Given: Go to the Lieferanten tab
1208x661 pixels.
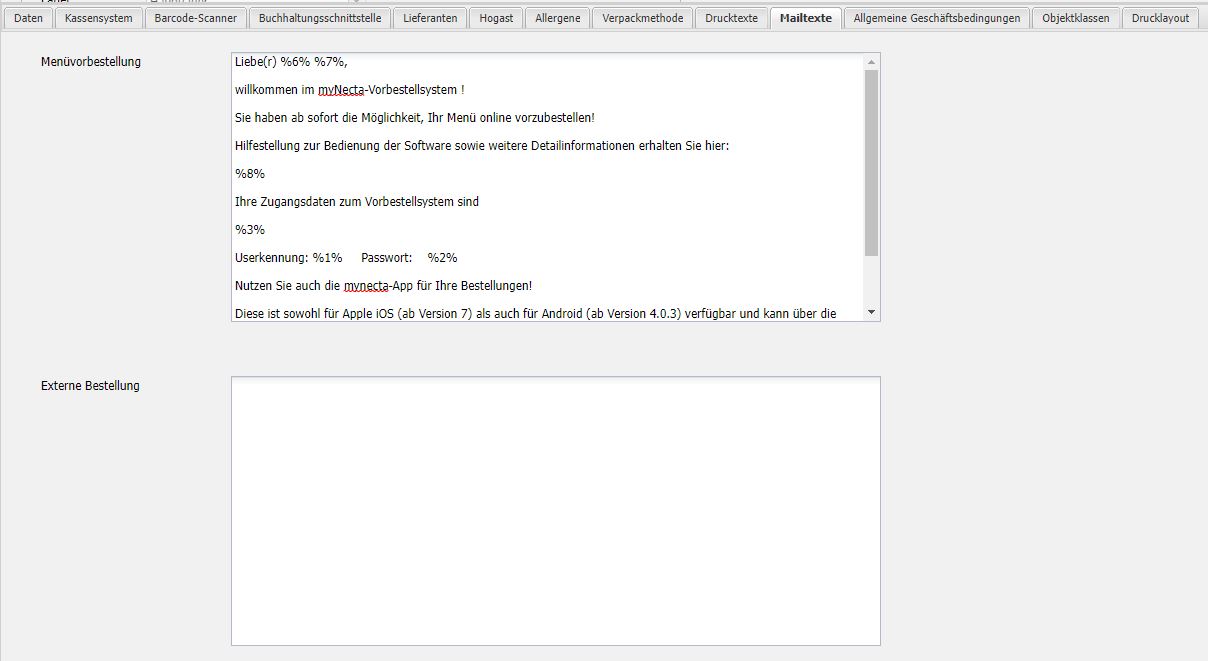Looking at the screenshot, I should click(x=430, y=18).
